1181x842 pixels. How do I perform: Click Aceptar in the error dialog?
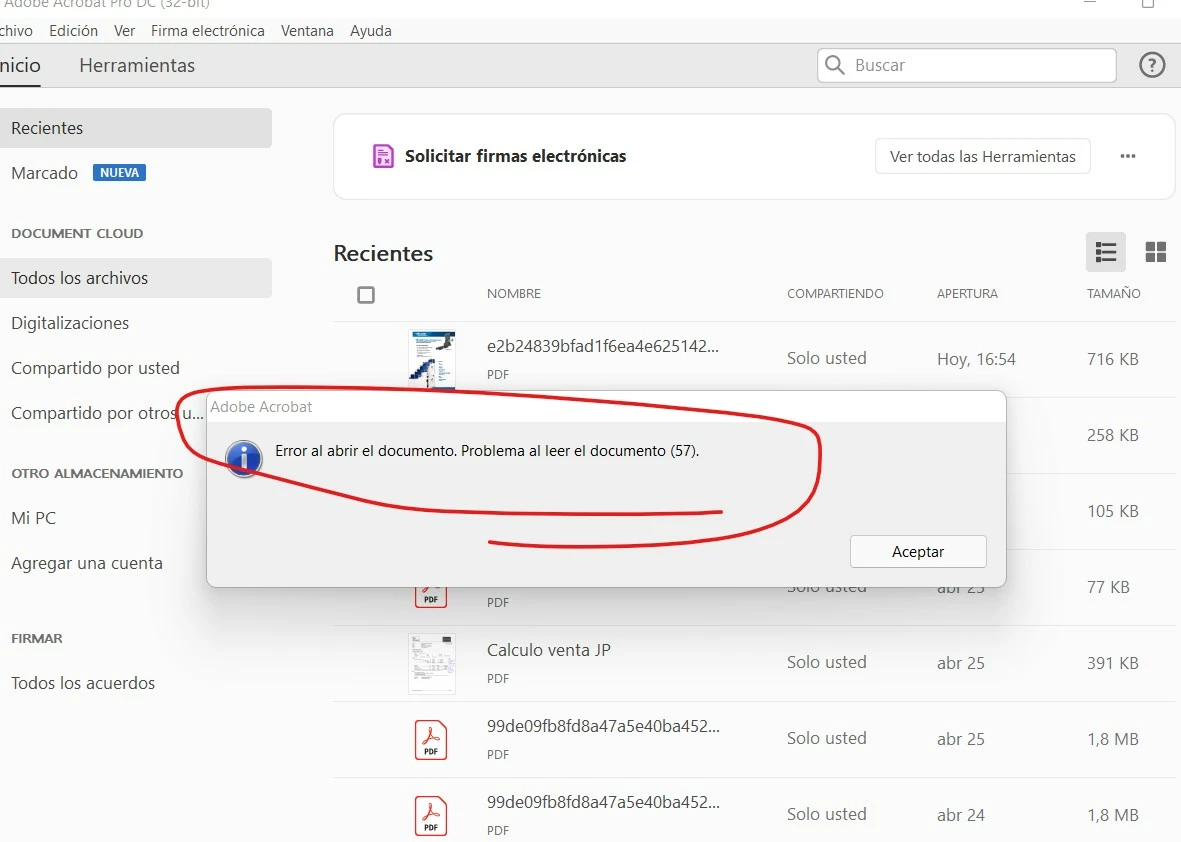click(x=918, y=551)
